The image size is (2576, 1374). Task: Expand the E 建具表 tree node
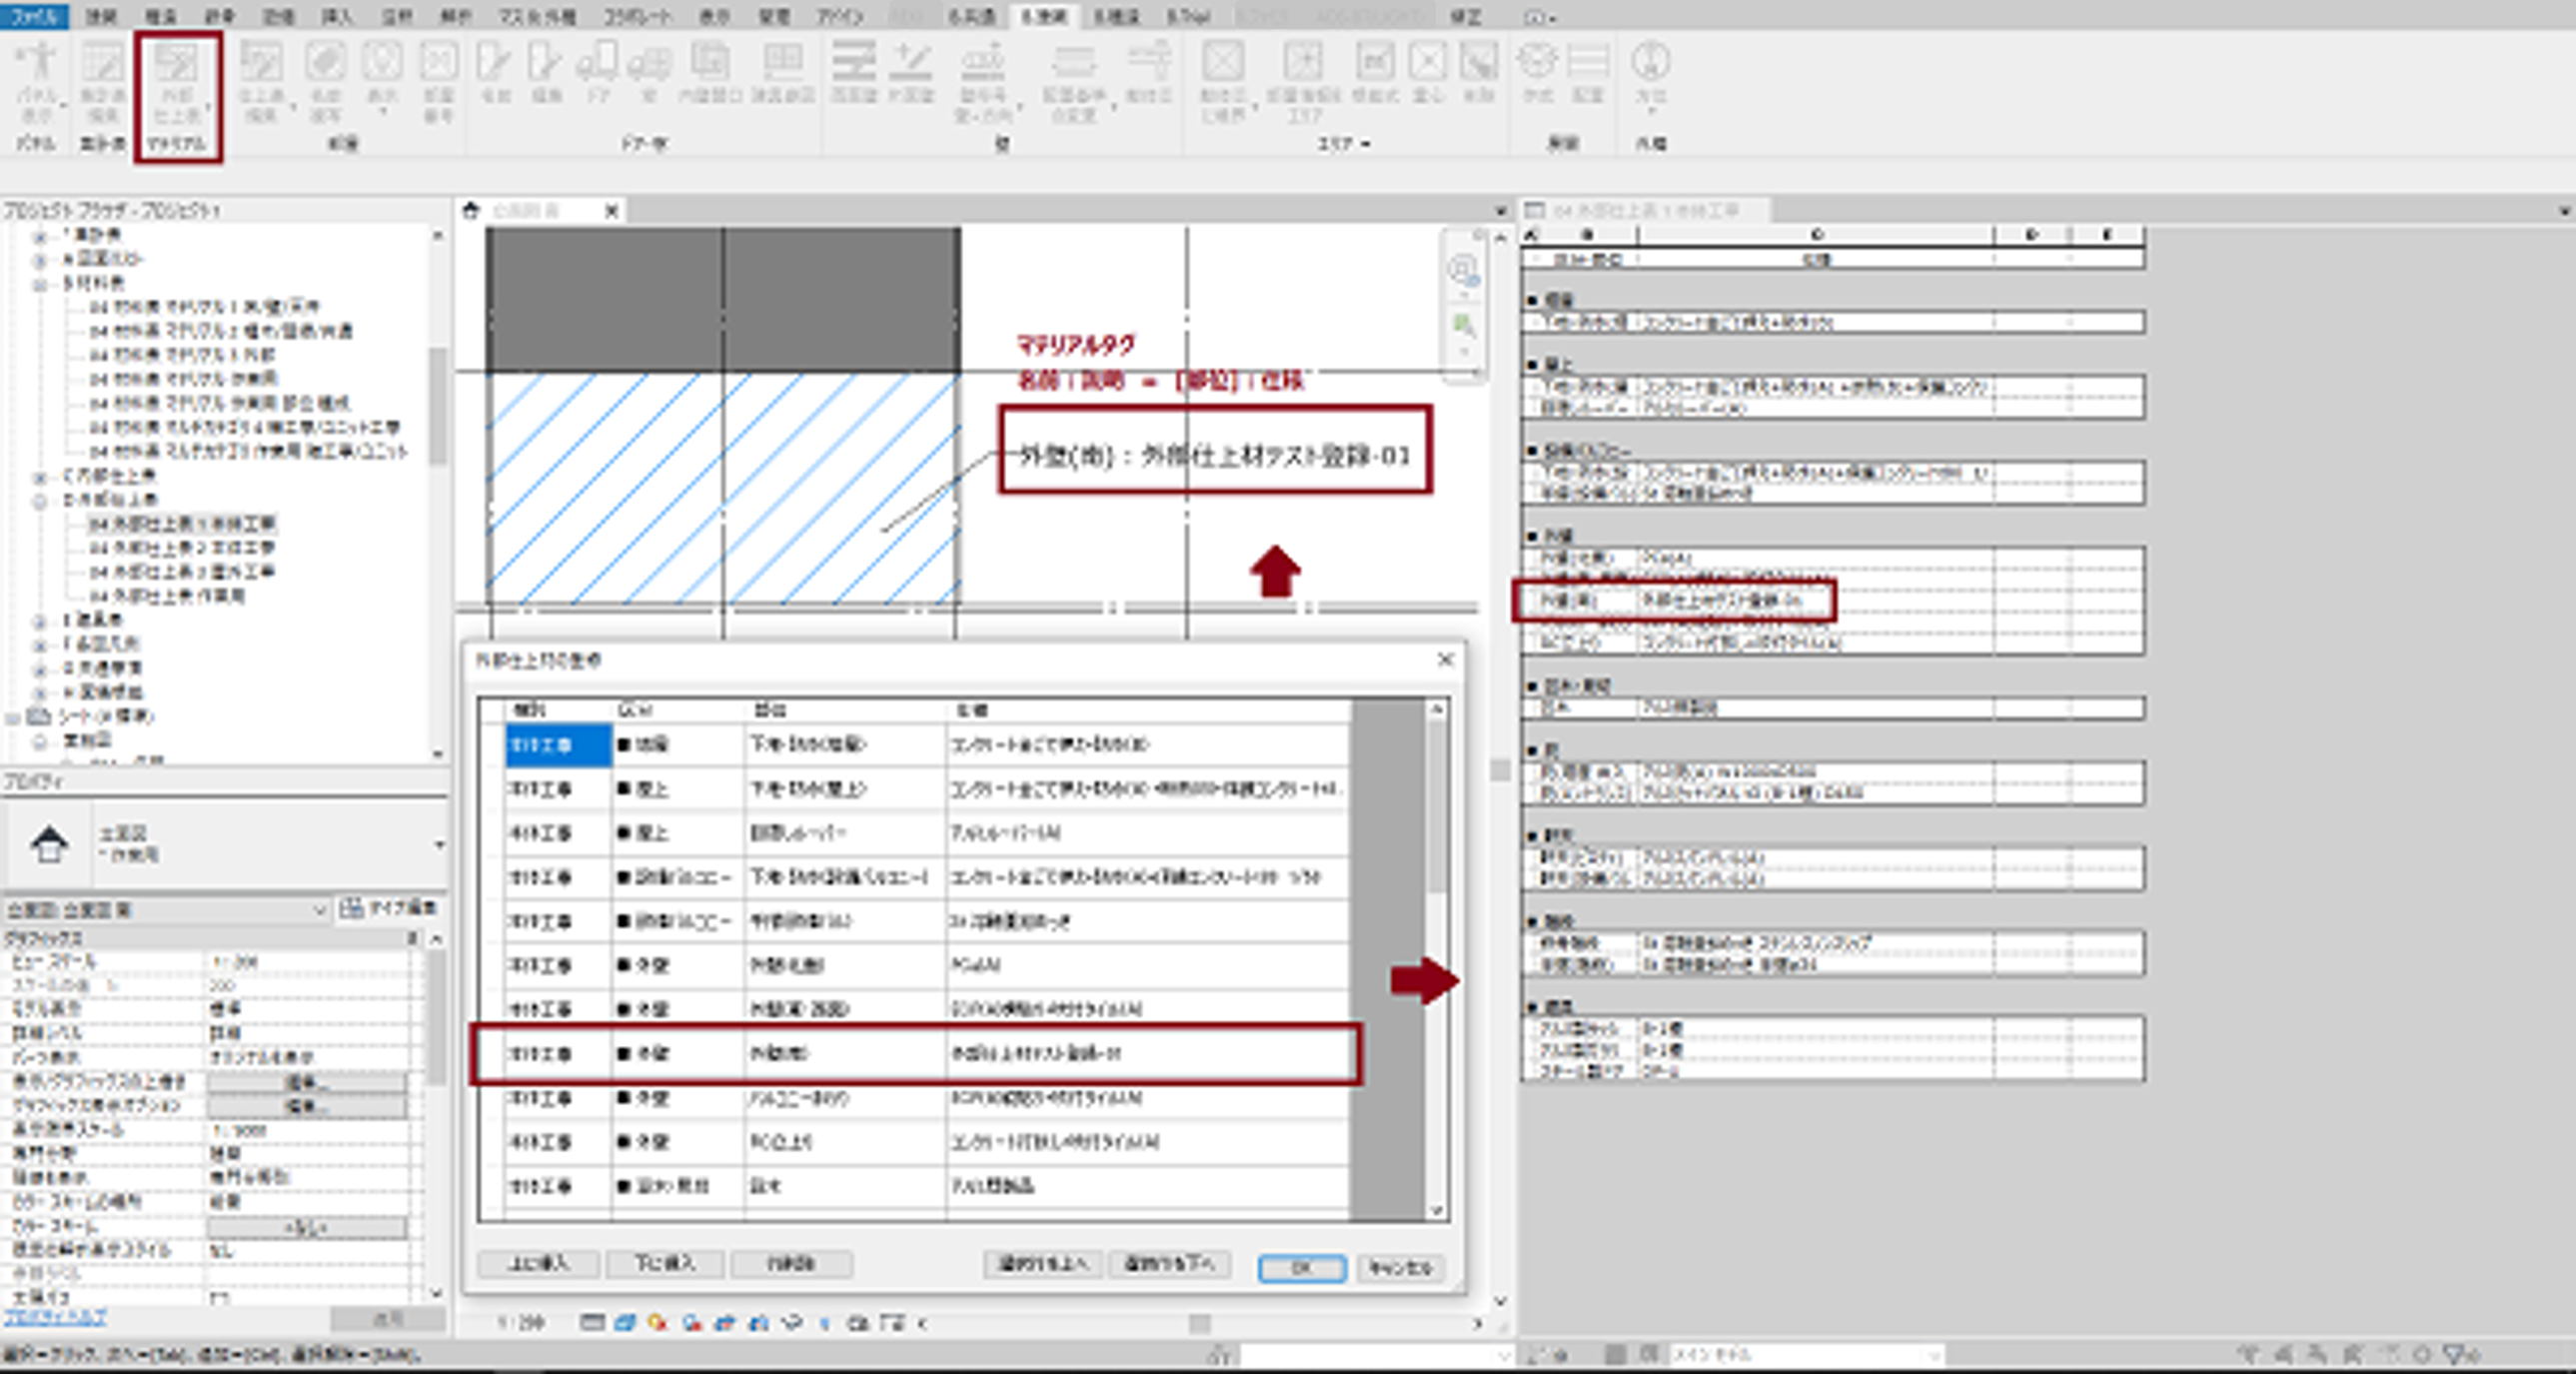point(40,620)
